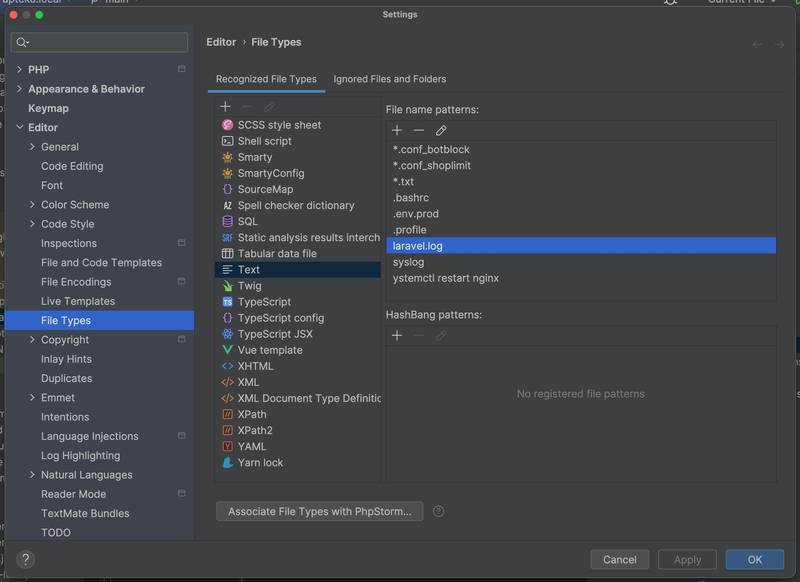The image size is (800, 582).
Task: Open the Keymap settings page
Action: pyautogui.click(x=48, y=108)
